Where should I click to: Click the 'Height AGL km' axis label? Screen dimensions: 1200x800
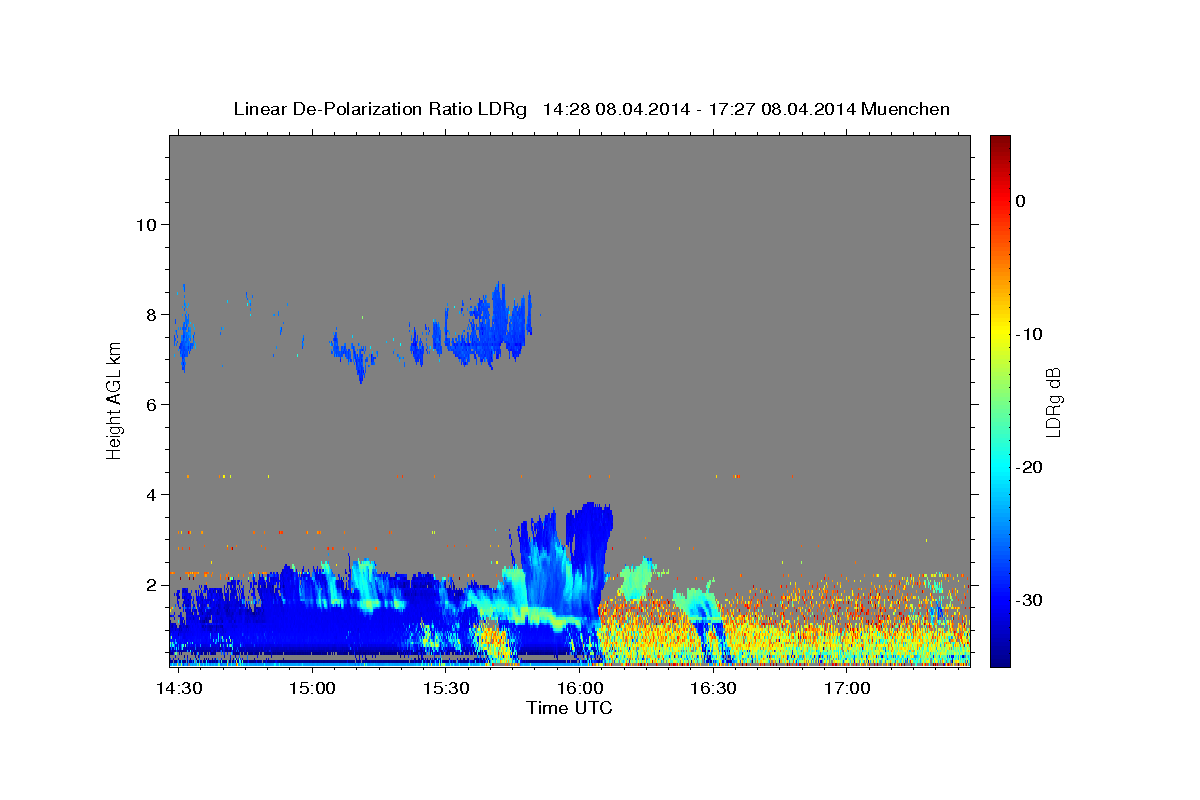pos(115,400)
